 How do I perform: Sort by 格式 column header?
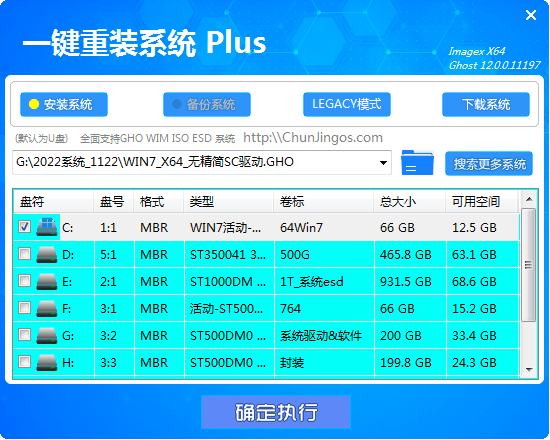coord(159,202)
